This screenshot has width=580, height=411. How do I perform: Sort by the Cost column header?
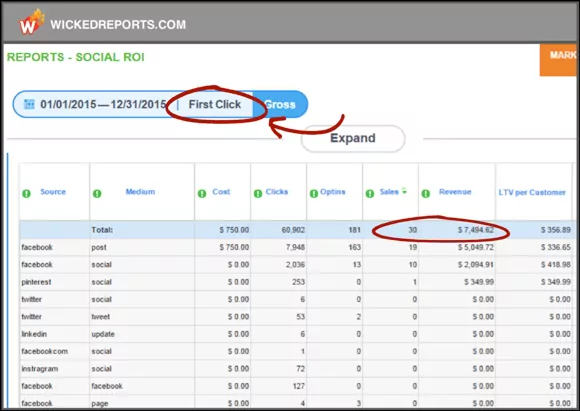[x=221, y=192]
